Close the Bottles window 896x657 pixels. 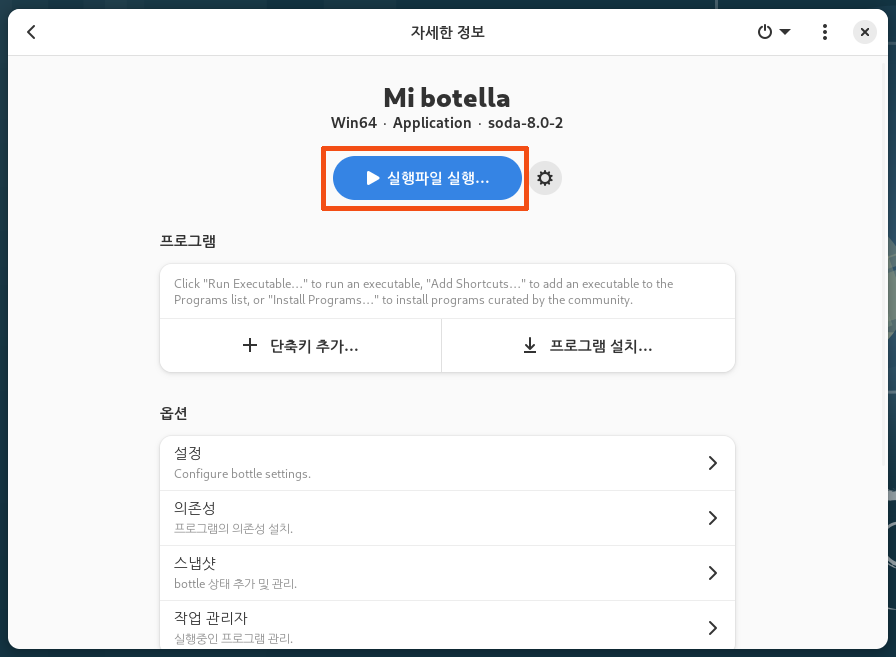(865, 32)
